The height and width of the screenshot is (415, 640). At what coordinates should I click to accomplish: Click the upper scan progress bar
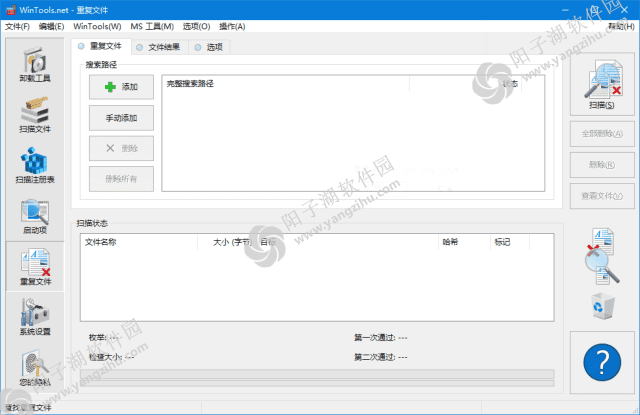point(317,374)
